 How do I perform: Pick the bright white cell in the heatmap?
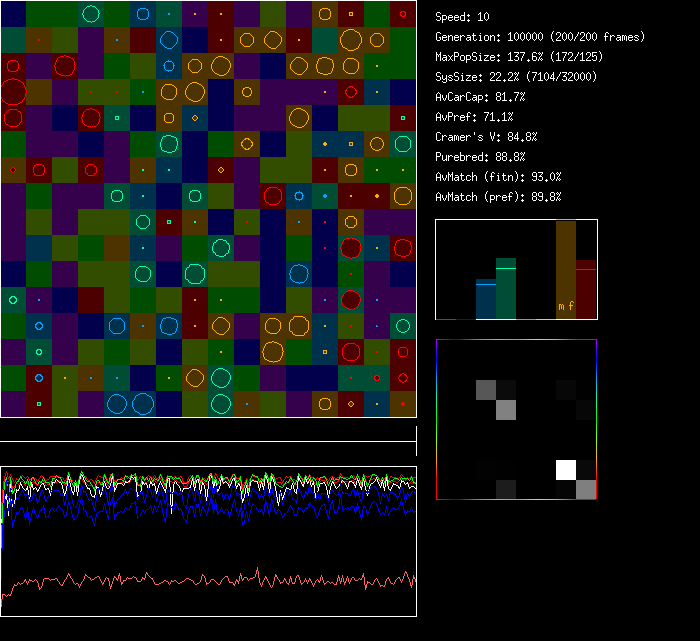(566, 470)
